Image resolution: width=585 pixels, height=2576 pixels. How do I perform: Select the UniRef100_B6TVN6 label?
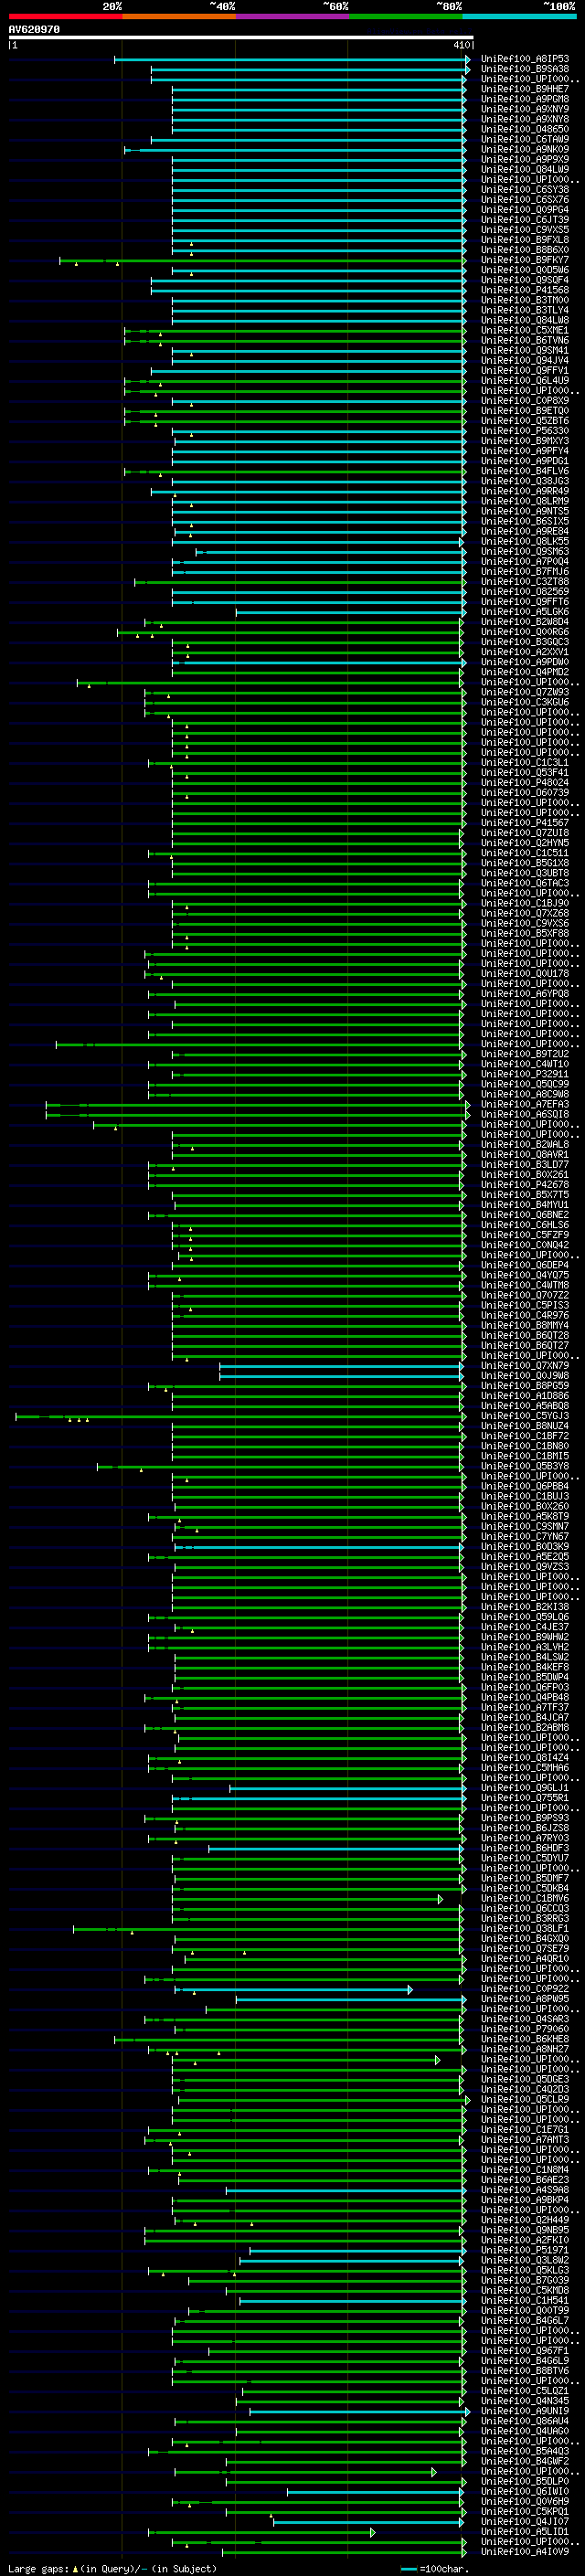coord(525,340)
